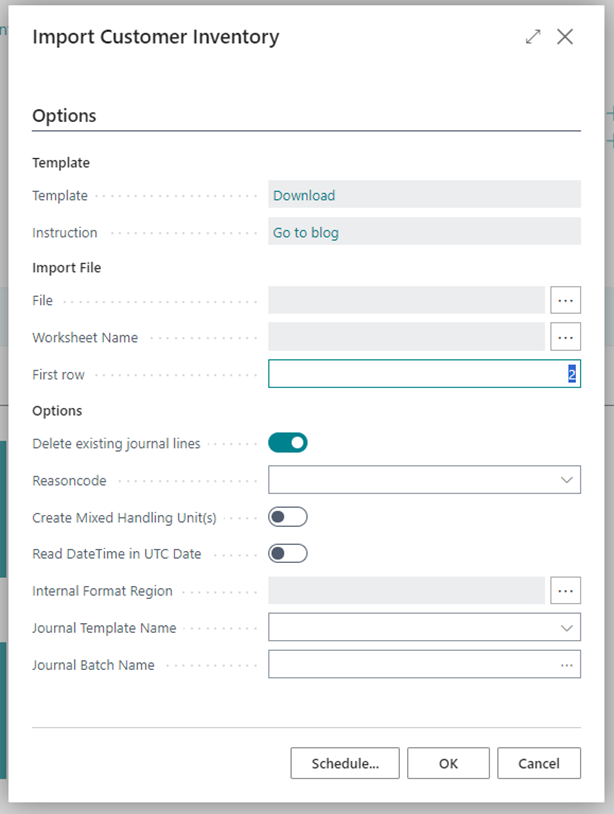
Task: Disable Delete existing journal lines toggle
Action: [x=288, y=443]
